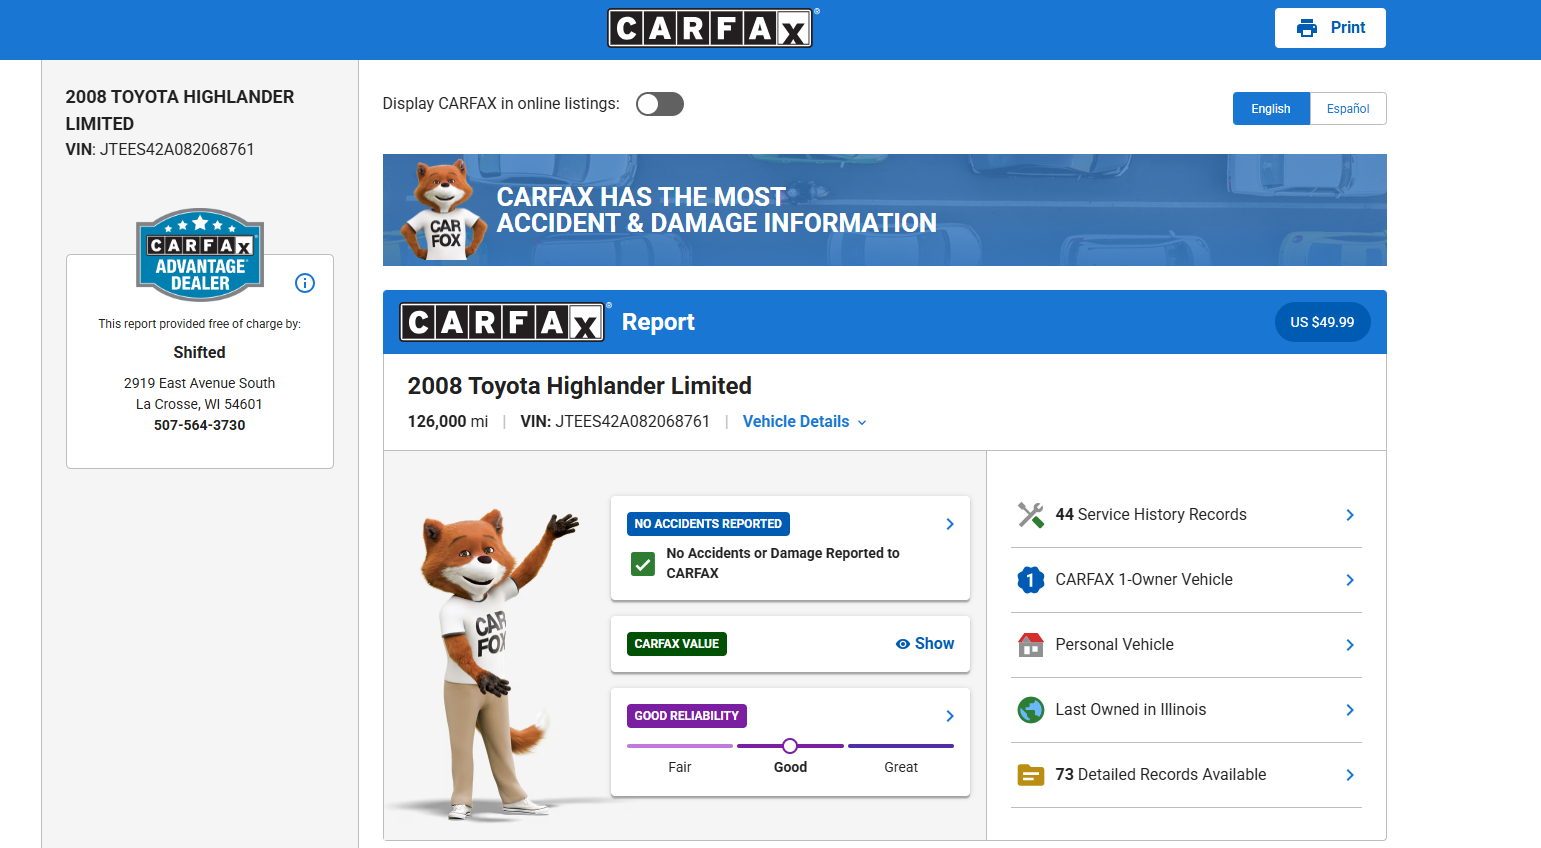
Task: Expand the Good Reliability chevron
Action: tap(950, 716)
